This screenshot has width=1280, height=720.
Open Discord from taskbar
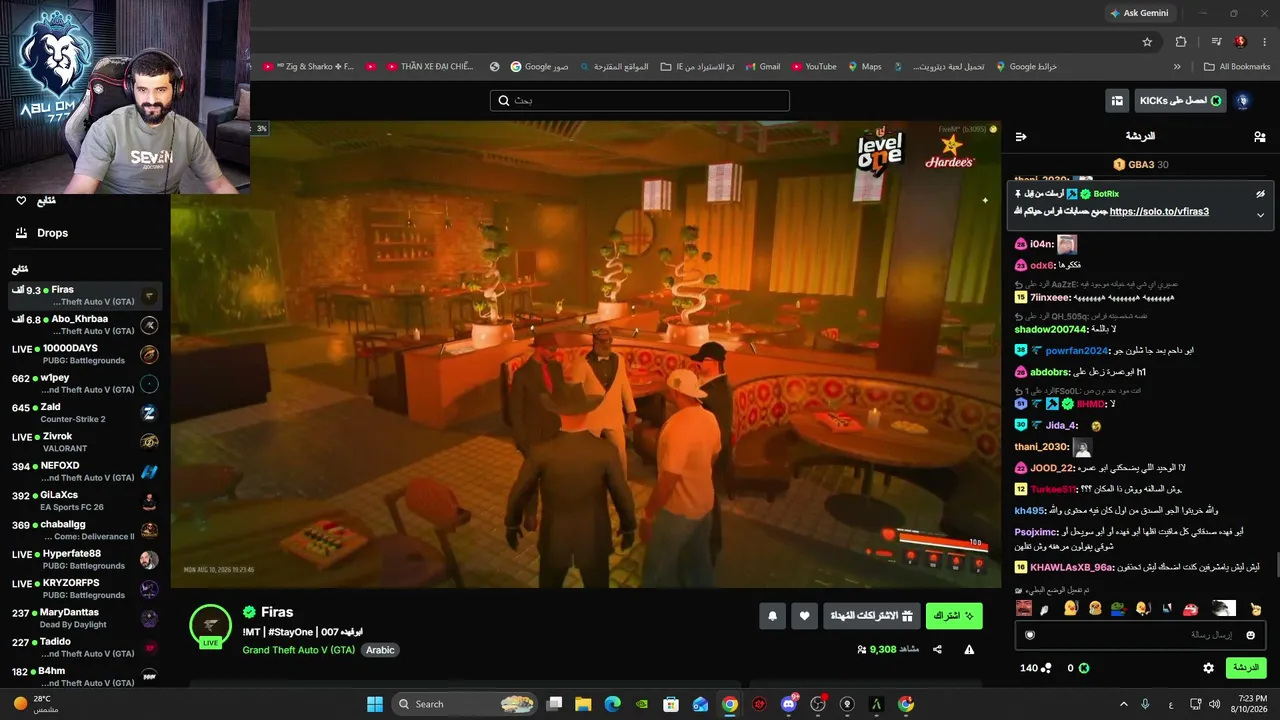click(789, 704)
